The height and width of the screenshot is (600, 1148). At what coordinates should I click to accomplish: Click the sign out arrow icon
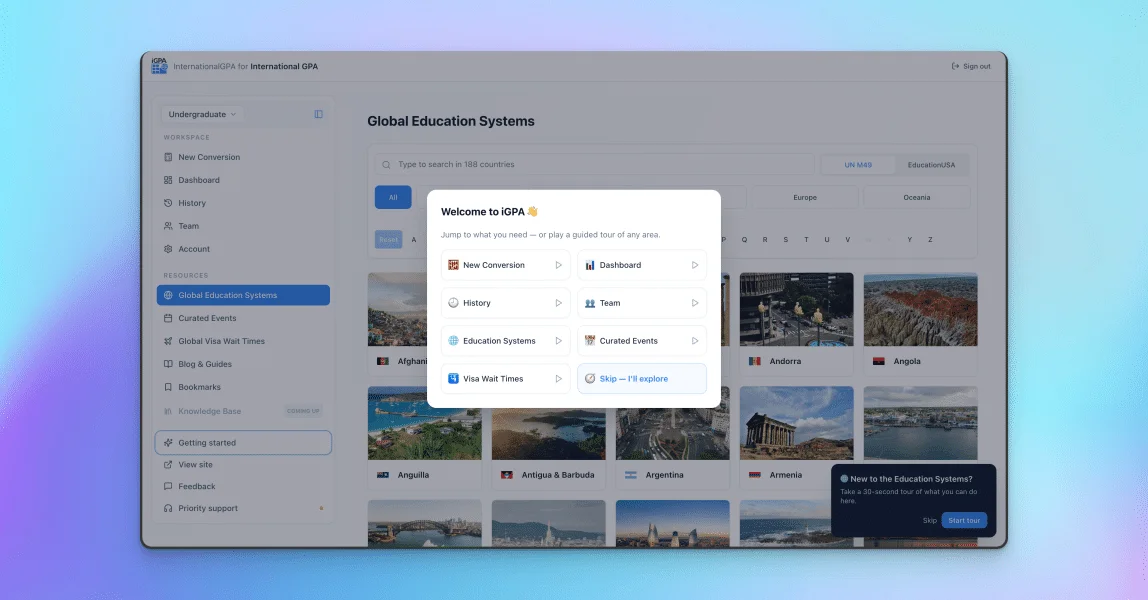[955, 66]
